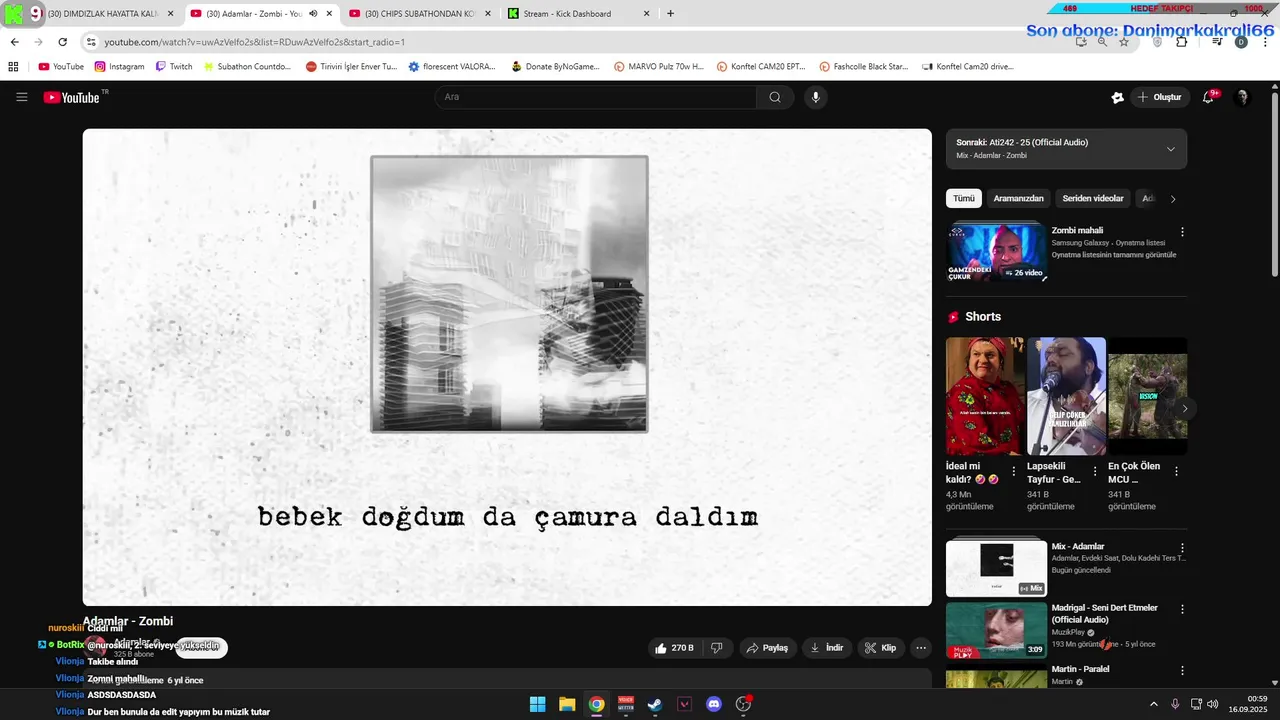Select the Tümü filter chip
This screenshot has height=720, width=1280.
964,198
